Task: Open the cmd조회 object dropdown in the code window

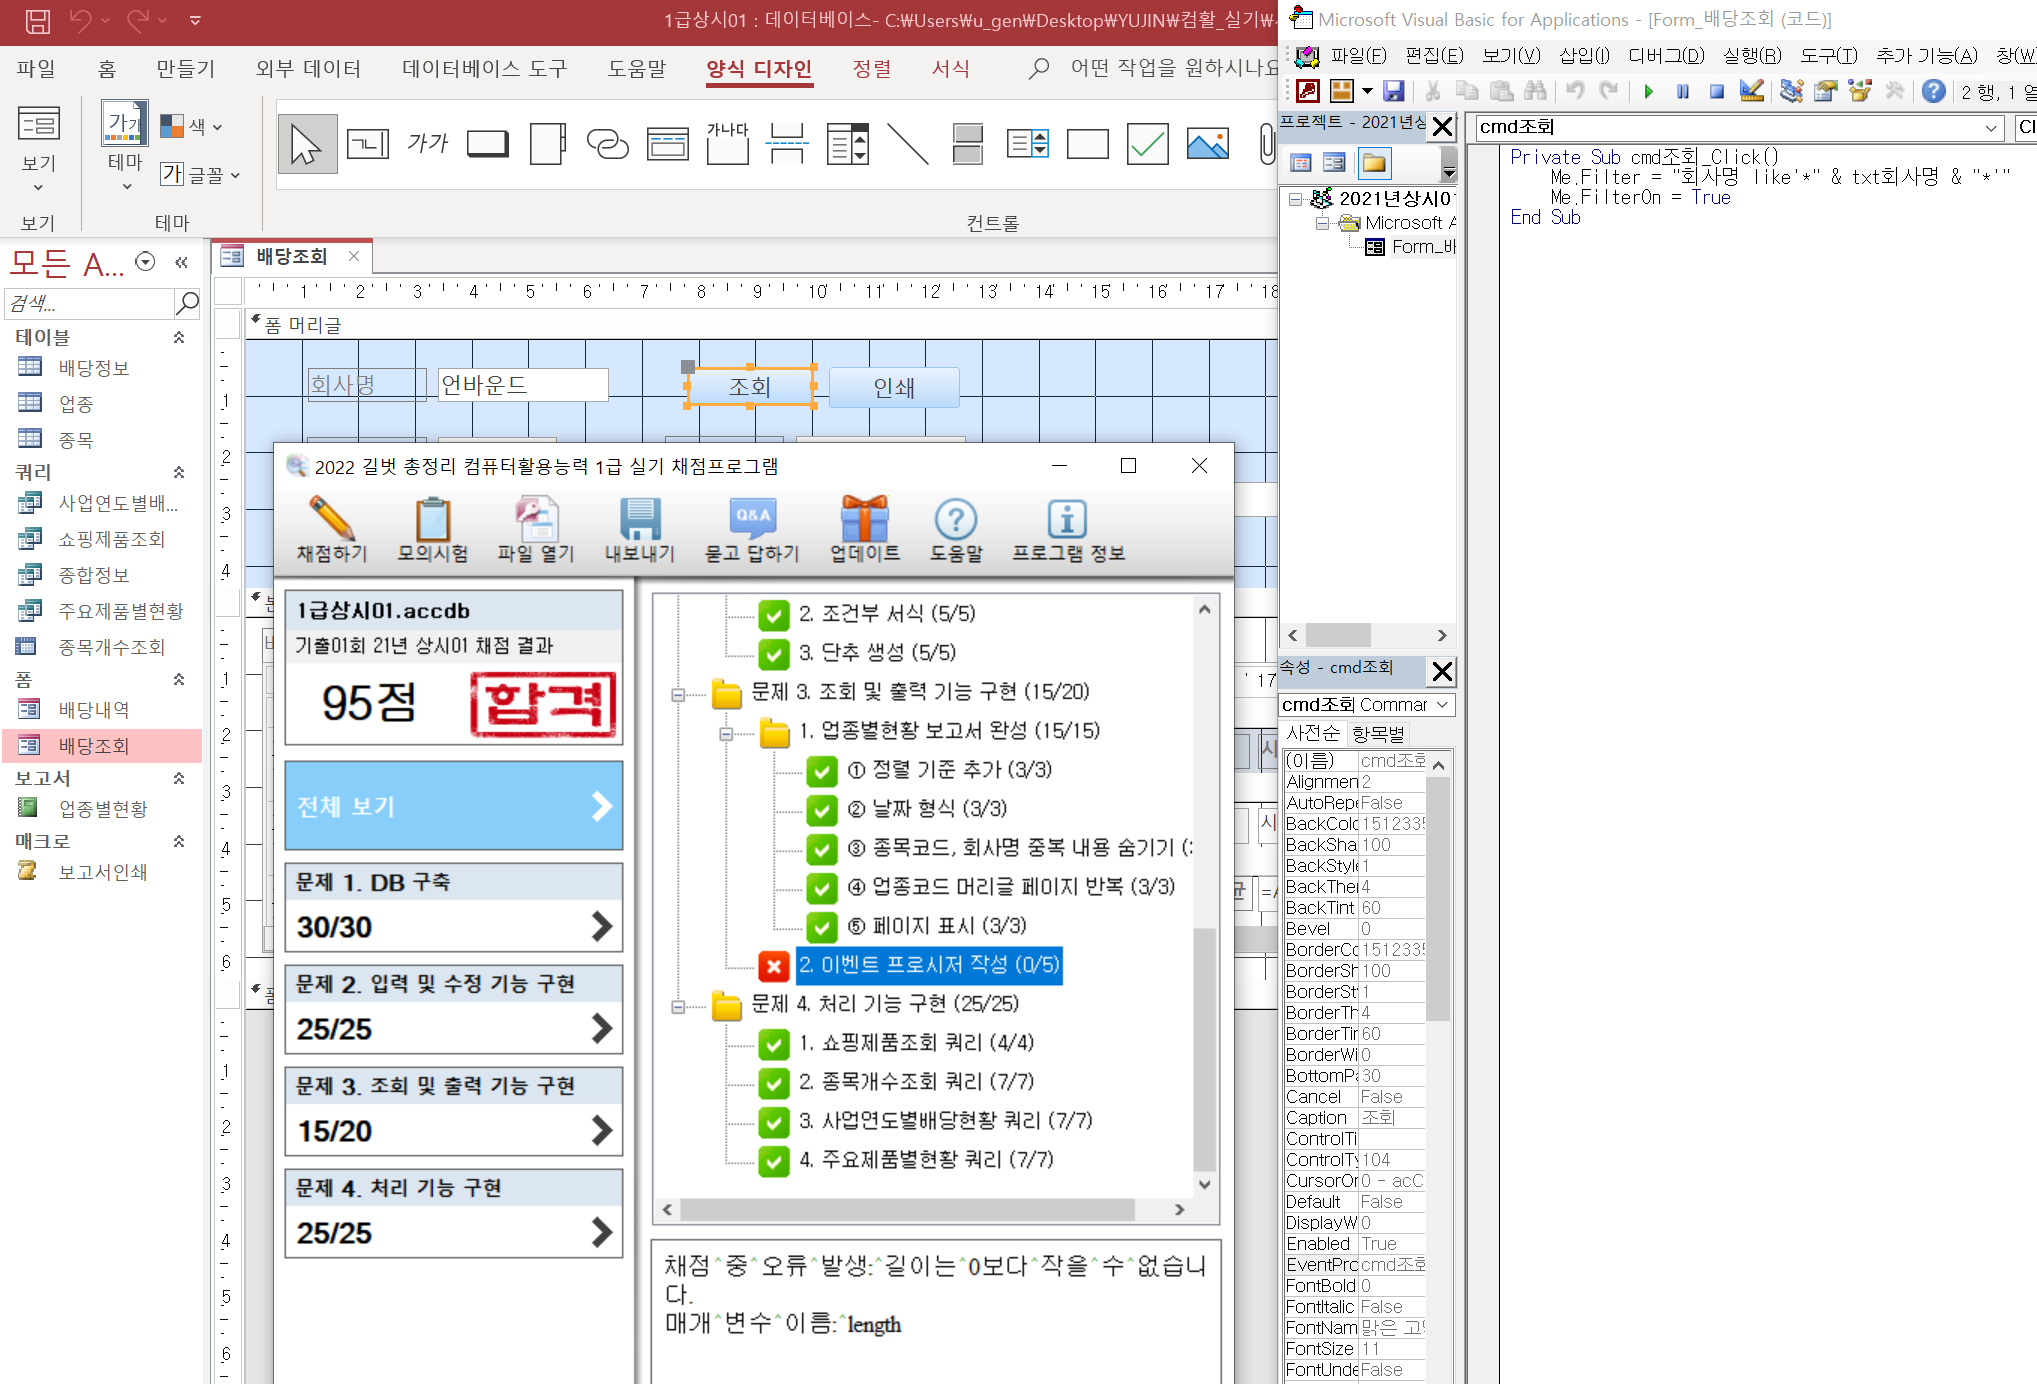Action: (x=1990, y=128)
